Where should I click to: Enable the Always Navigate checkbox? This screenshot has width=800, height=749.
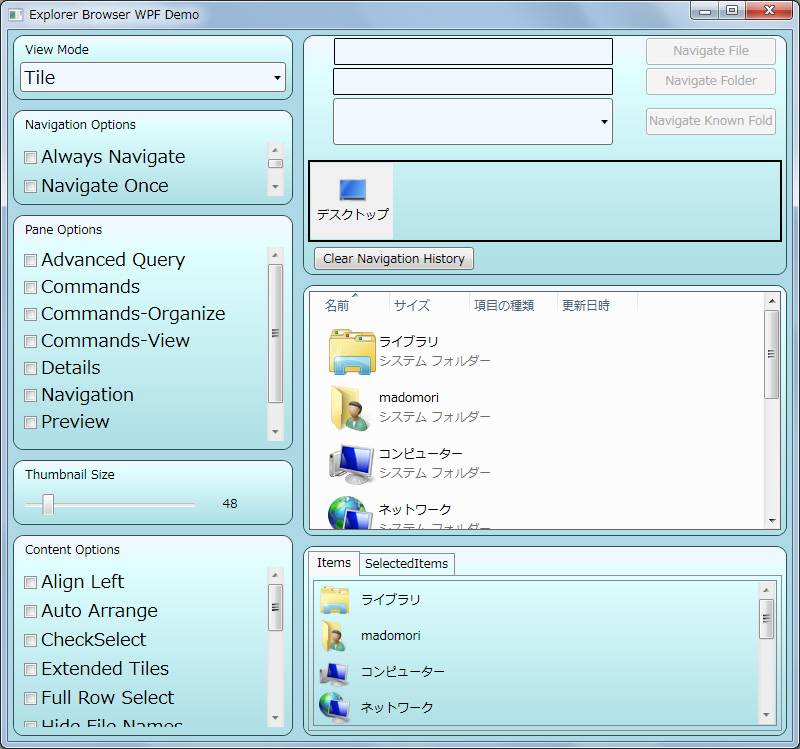(x=31, y=157)
